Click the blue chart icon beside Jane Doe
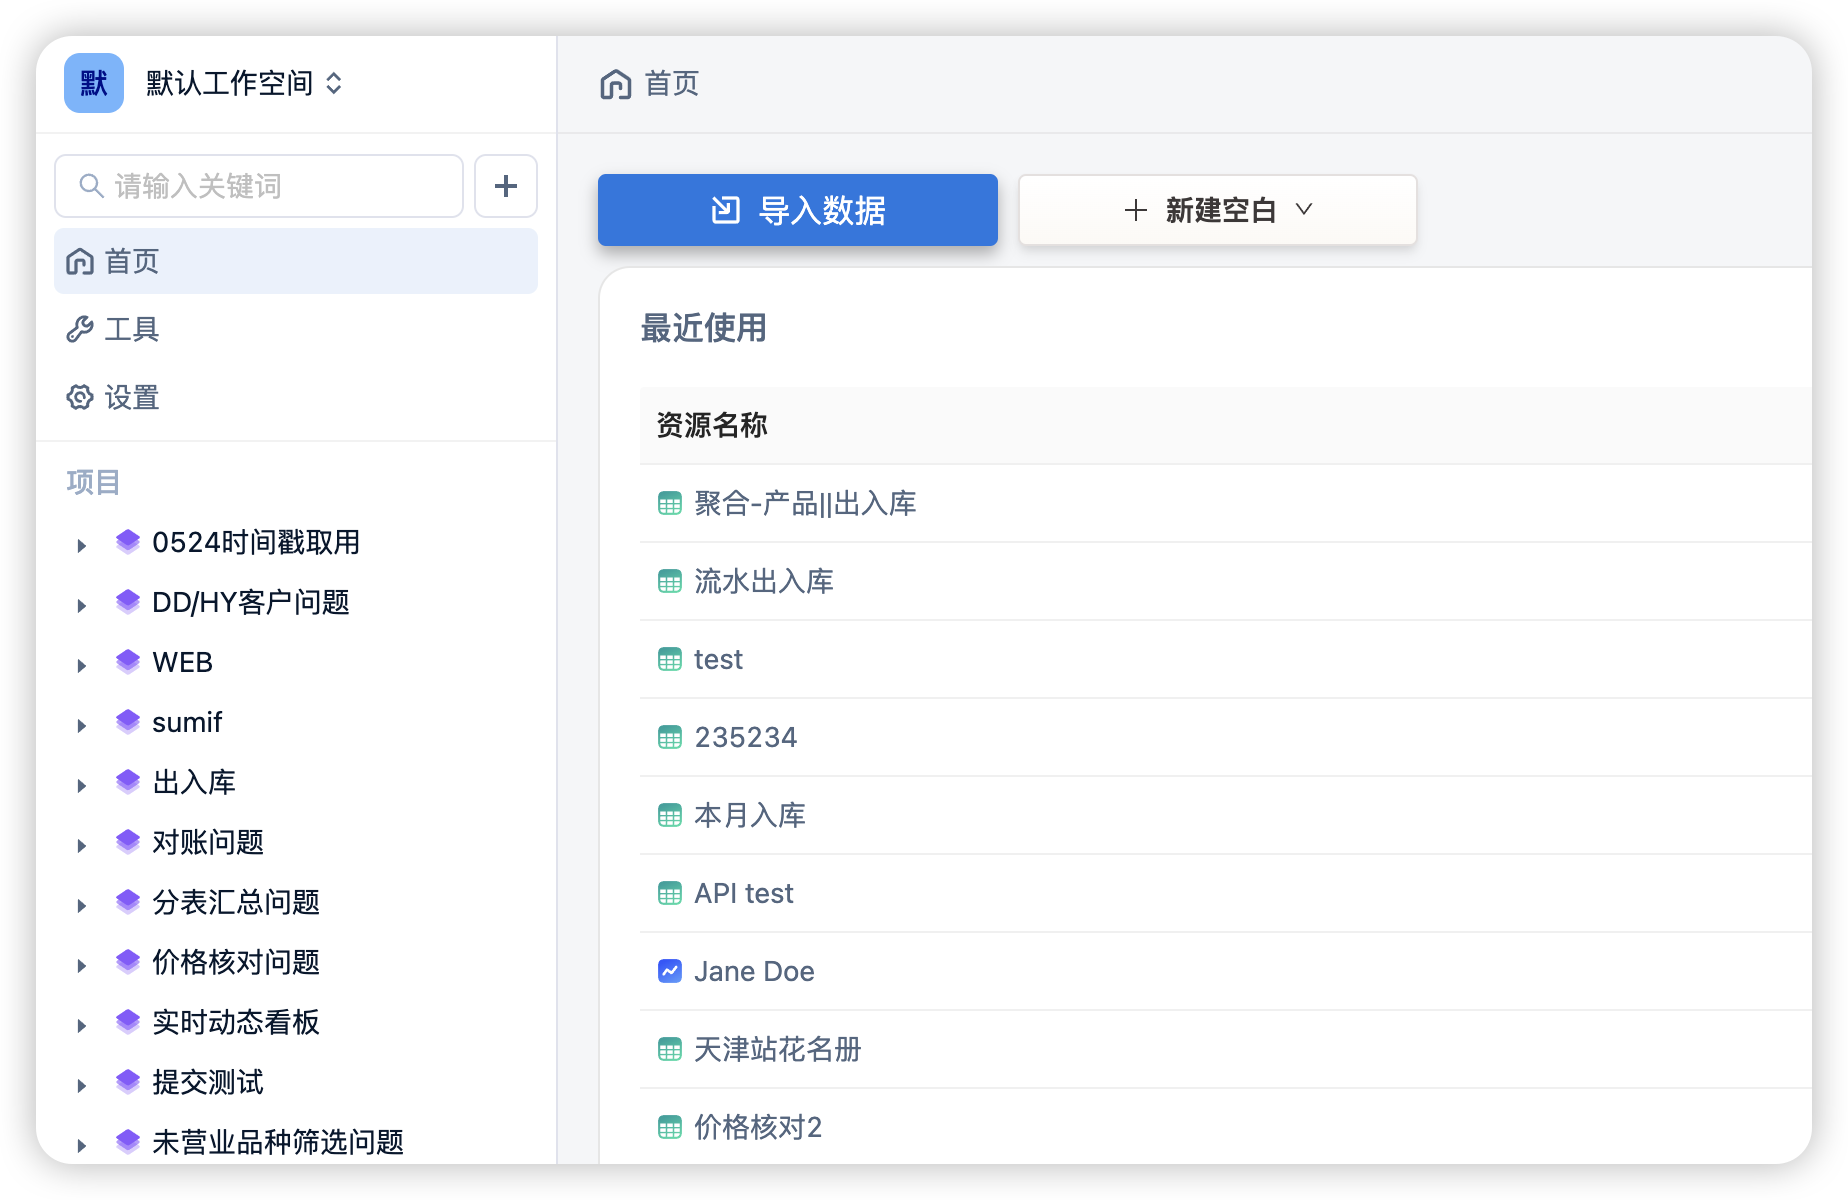The width and height of the screenshot is (1848, 1200). point(670,971)
